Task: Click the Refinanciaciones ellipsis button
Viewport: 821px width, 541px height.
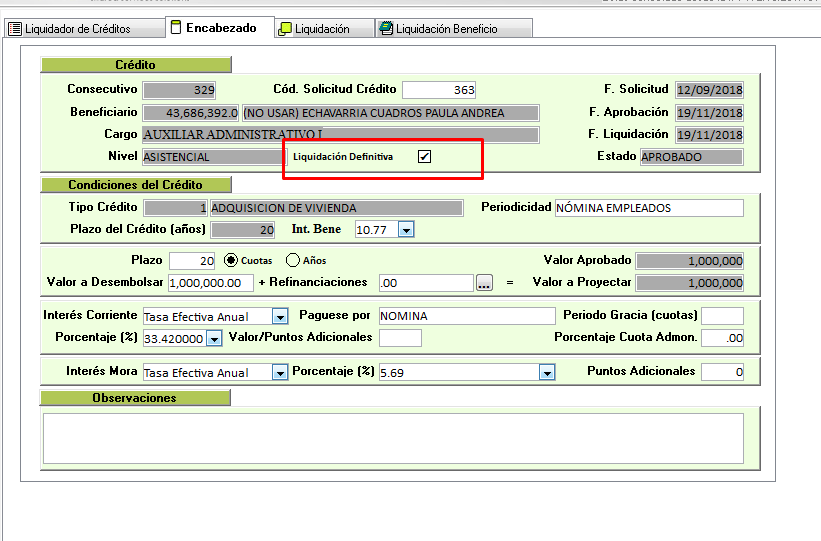Action: (x=484, y=283)
